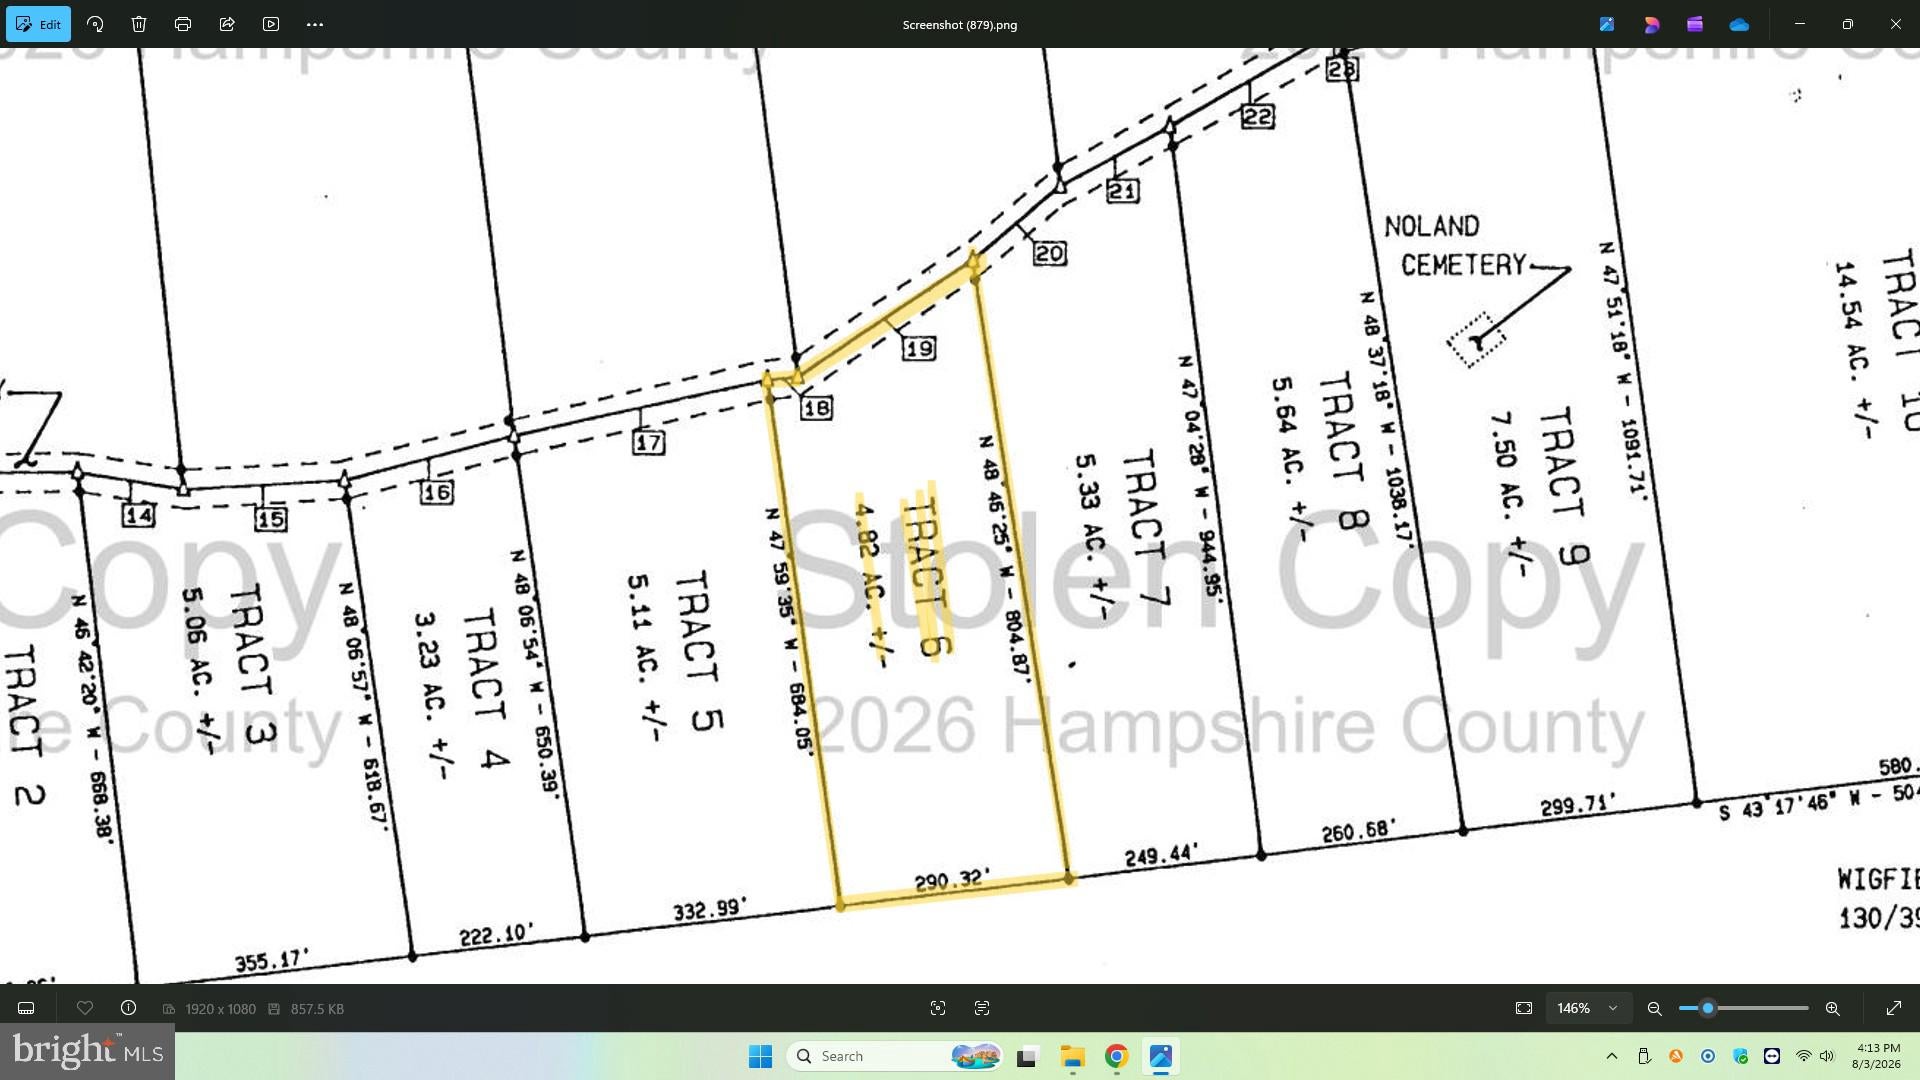Viewport: 1920px width, 1080px height.
Task: Delete the image using the trash icon
Action: click(x=139, y=24)
